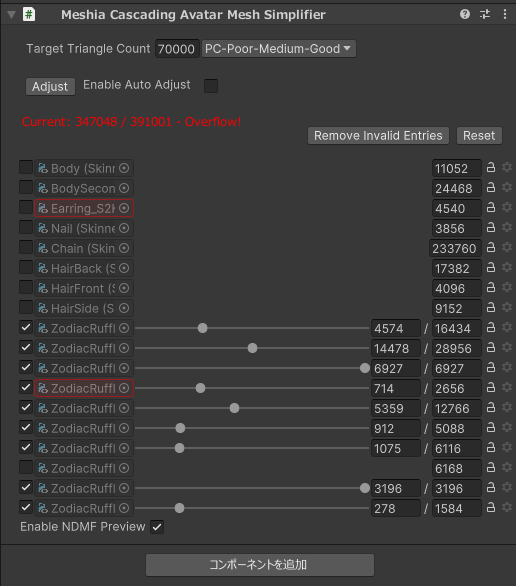
Task: Open the object picker on the 6927 ZodiacRuffl row
Action: tap(124, 368)
